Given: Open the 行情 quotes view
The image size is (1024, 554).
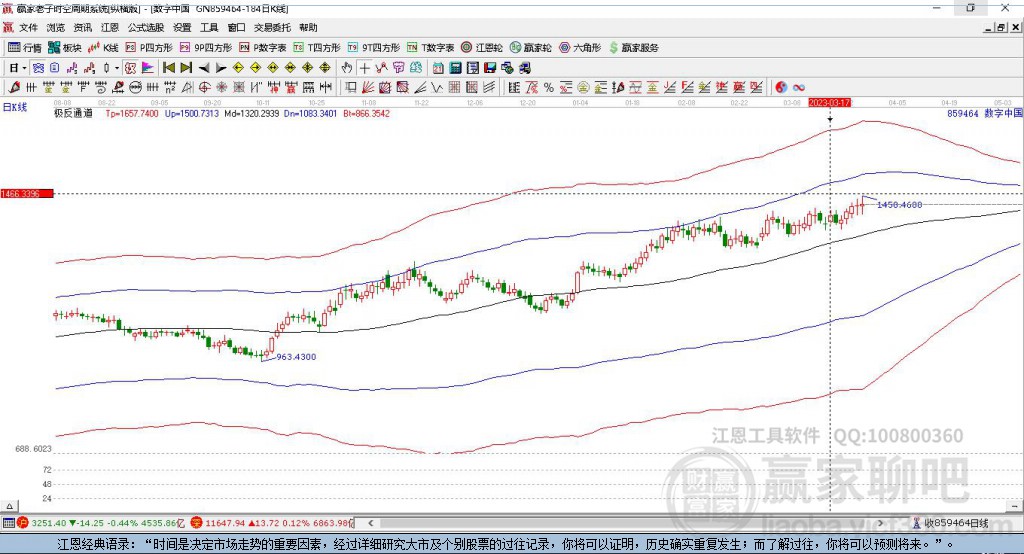Looking at the screenshot, I should [25, 48].
